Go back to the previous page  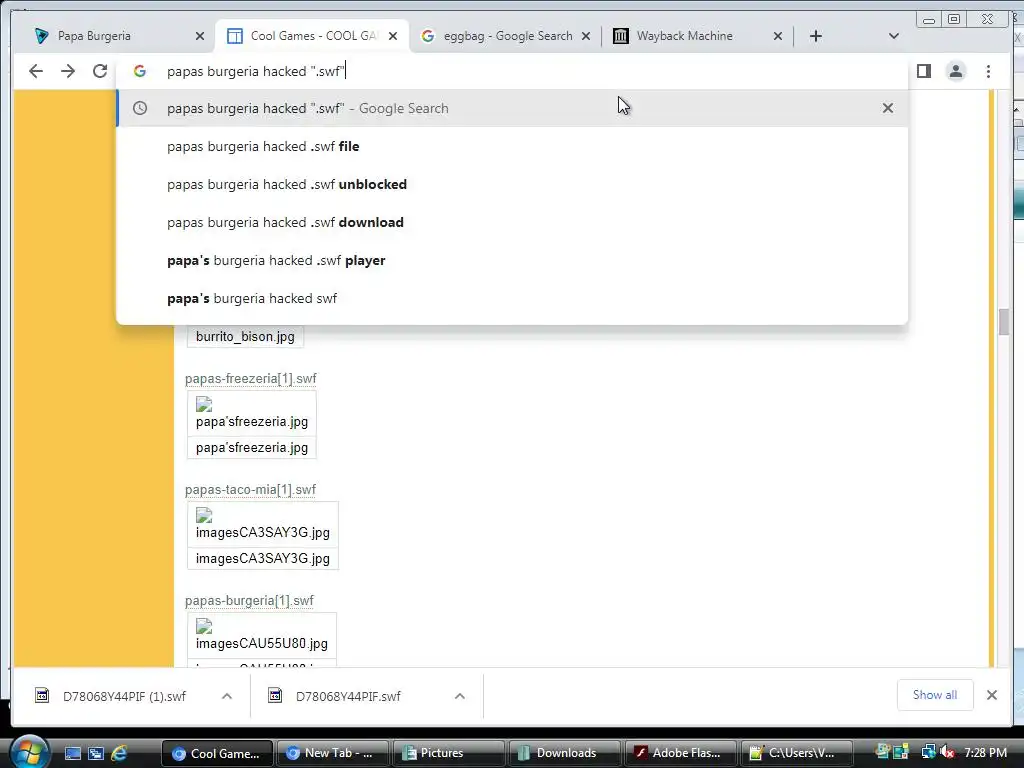pyautogui.click(x=36, y=71)
